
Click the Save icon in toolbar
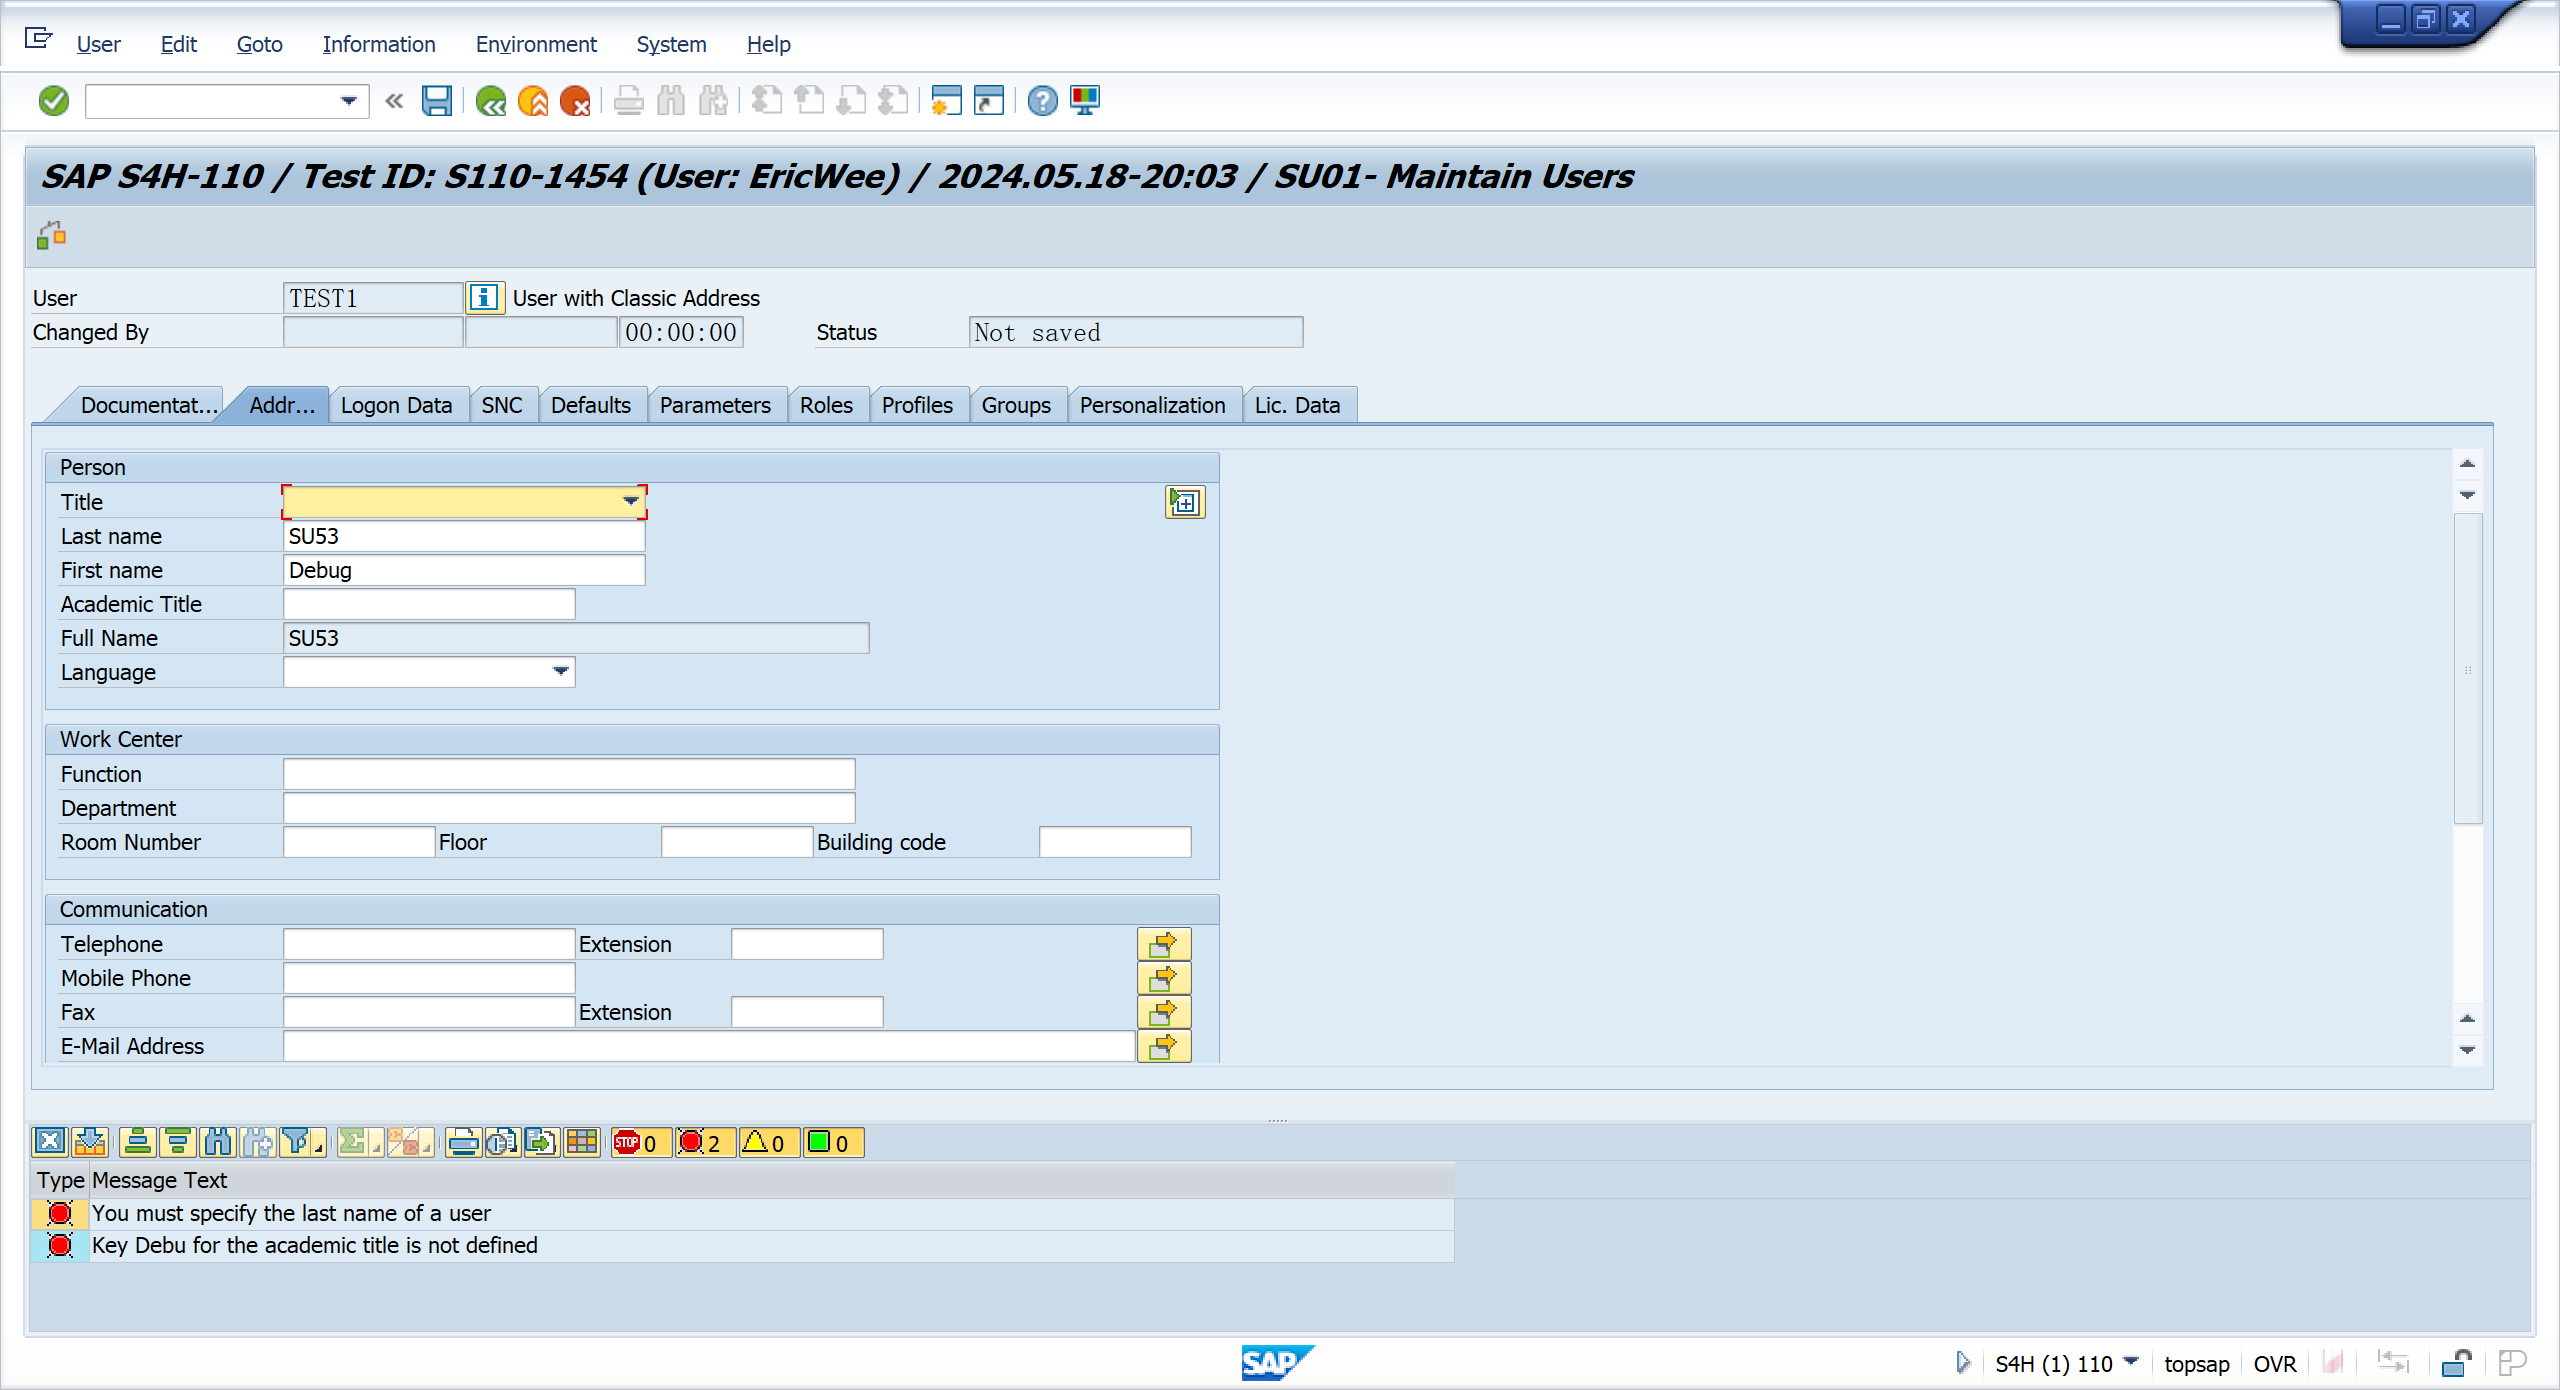pyautogui.click(x=437, y=101)
